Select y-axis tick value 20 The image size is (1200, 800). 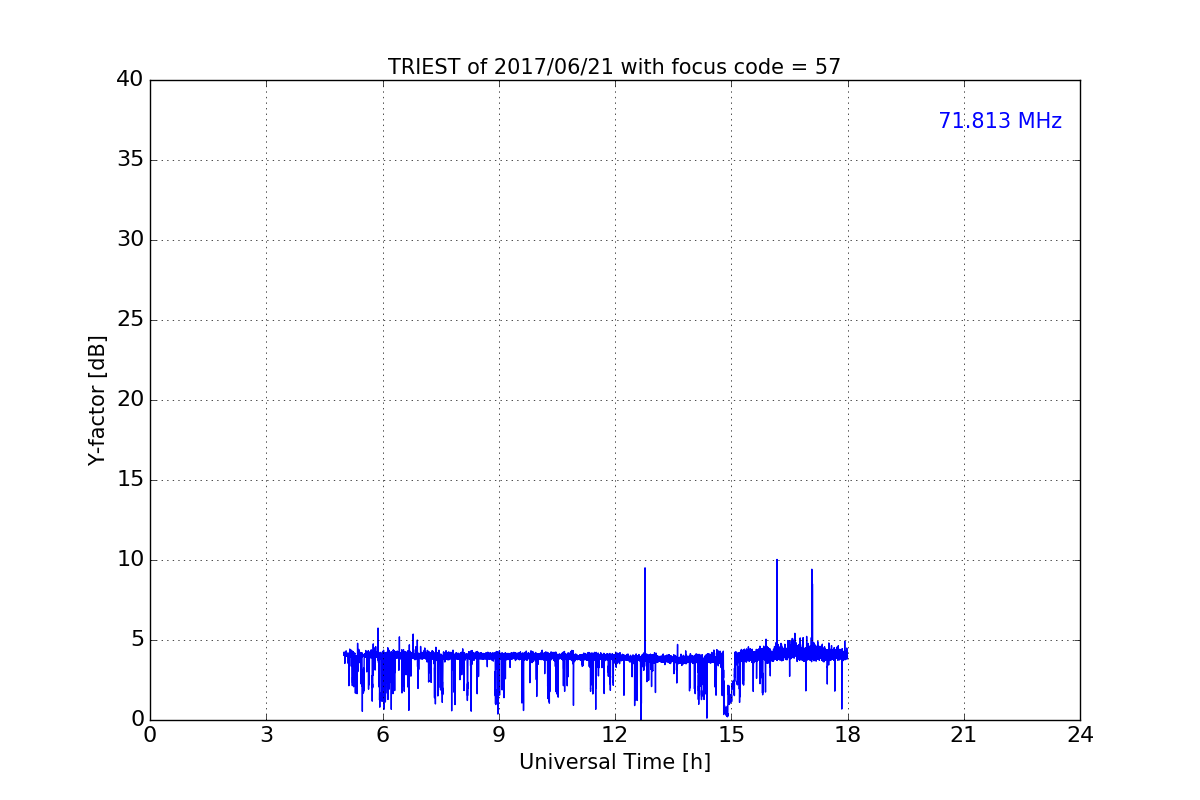point(130,400)
